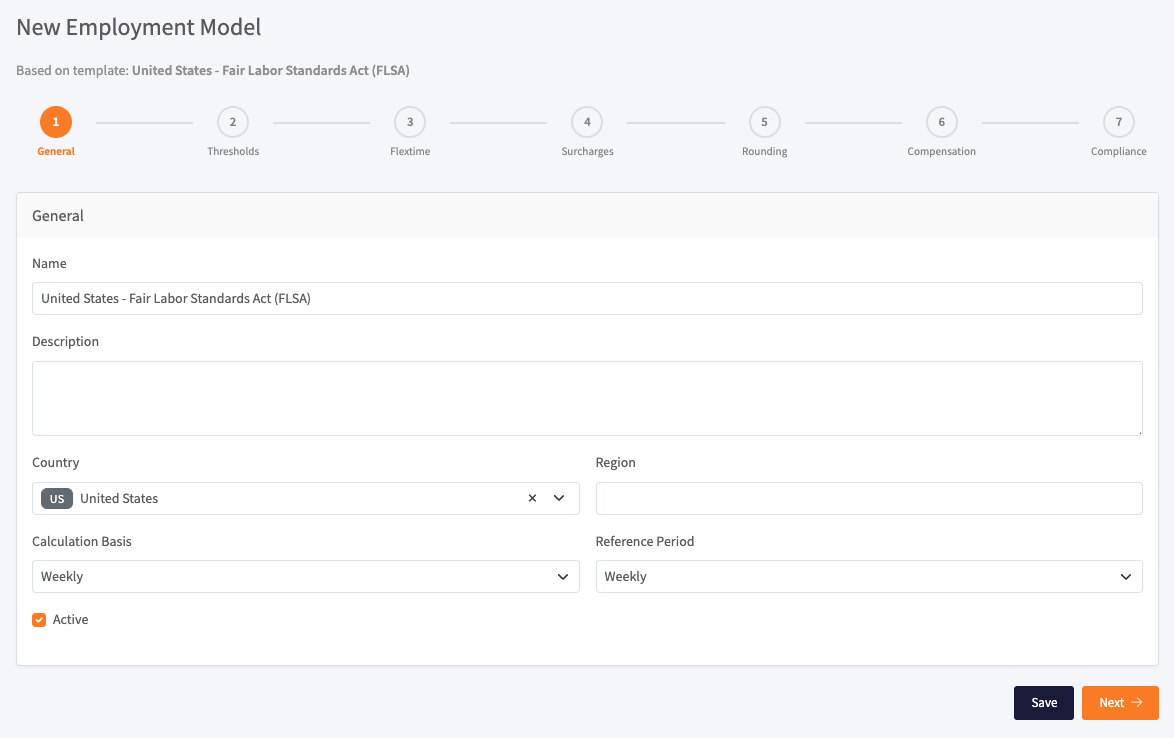Jump to step 3 Flextime circle
This screenshot has height=738, width=1174.
tap(410, 122)
